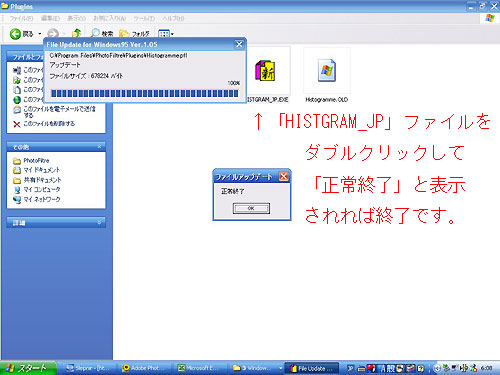Screen dimensions: 500x375
Task: Select the Histogramme.OLD file icon
Action: pyautogui.click(x=327, y=71)
